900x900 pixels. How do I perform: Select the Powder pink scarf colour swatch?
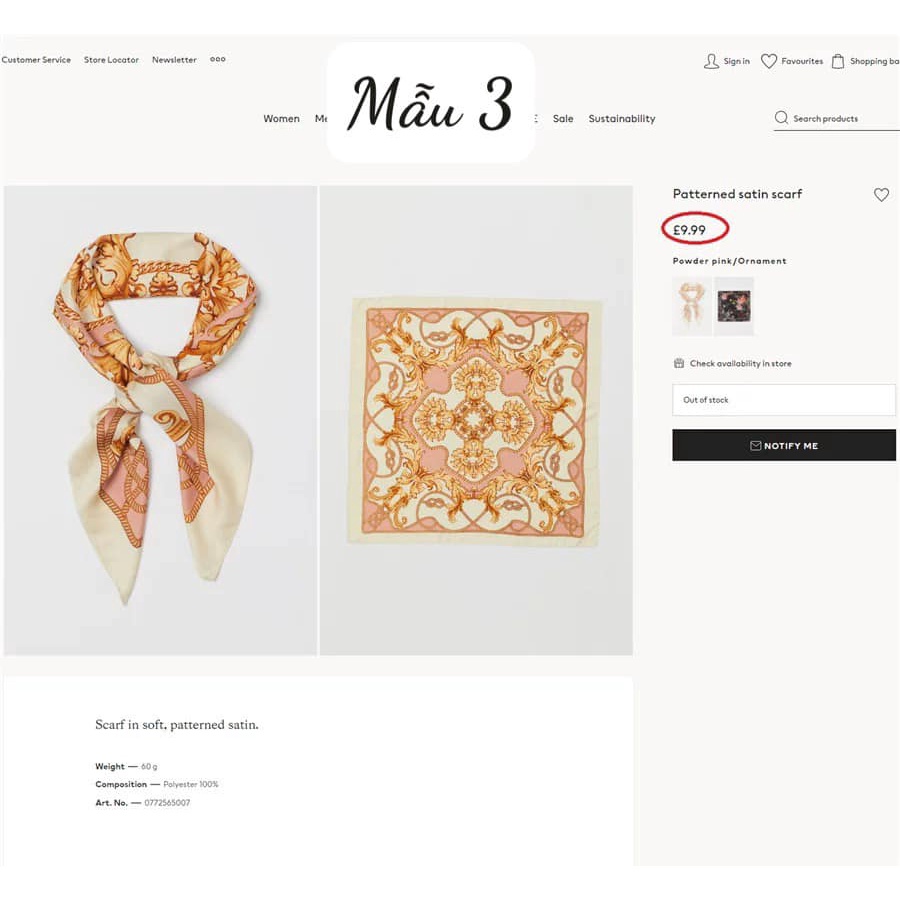coord(691,305)
